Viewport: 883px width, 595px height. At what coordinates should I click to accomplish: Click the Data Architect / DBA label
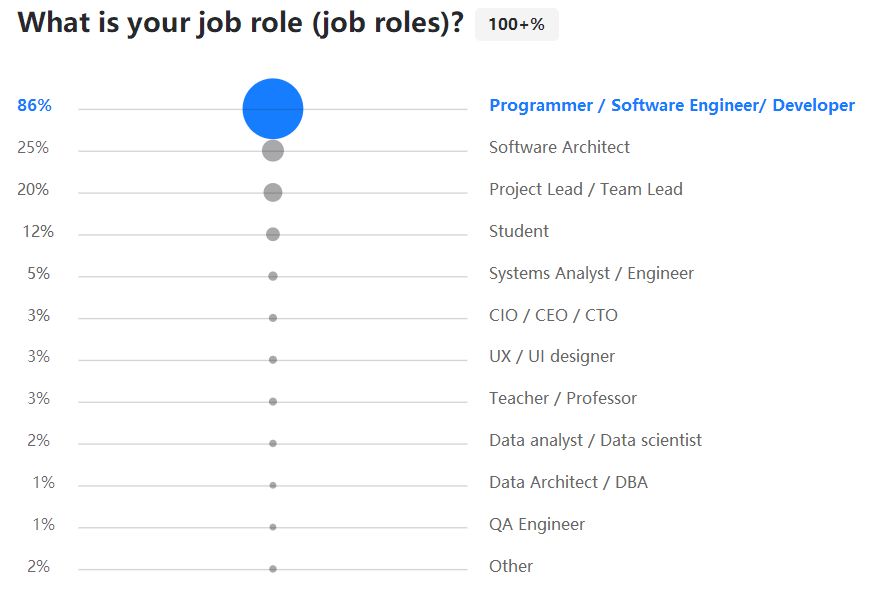(x=568, y=482)
